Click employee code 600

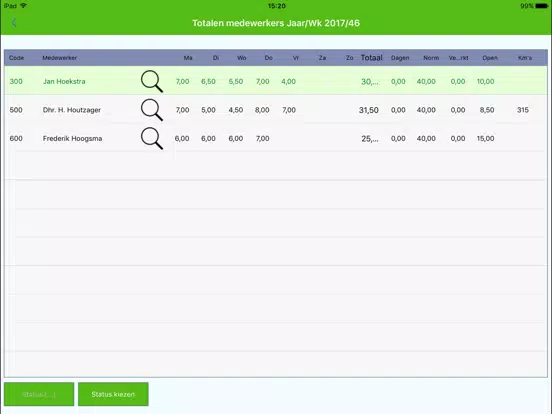[16, 138]
